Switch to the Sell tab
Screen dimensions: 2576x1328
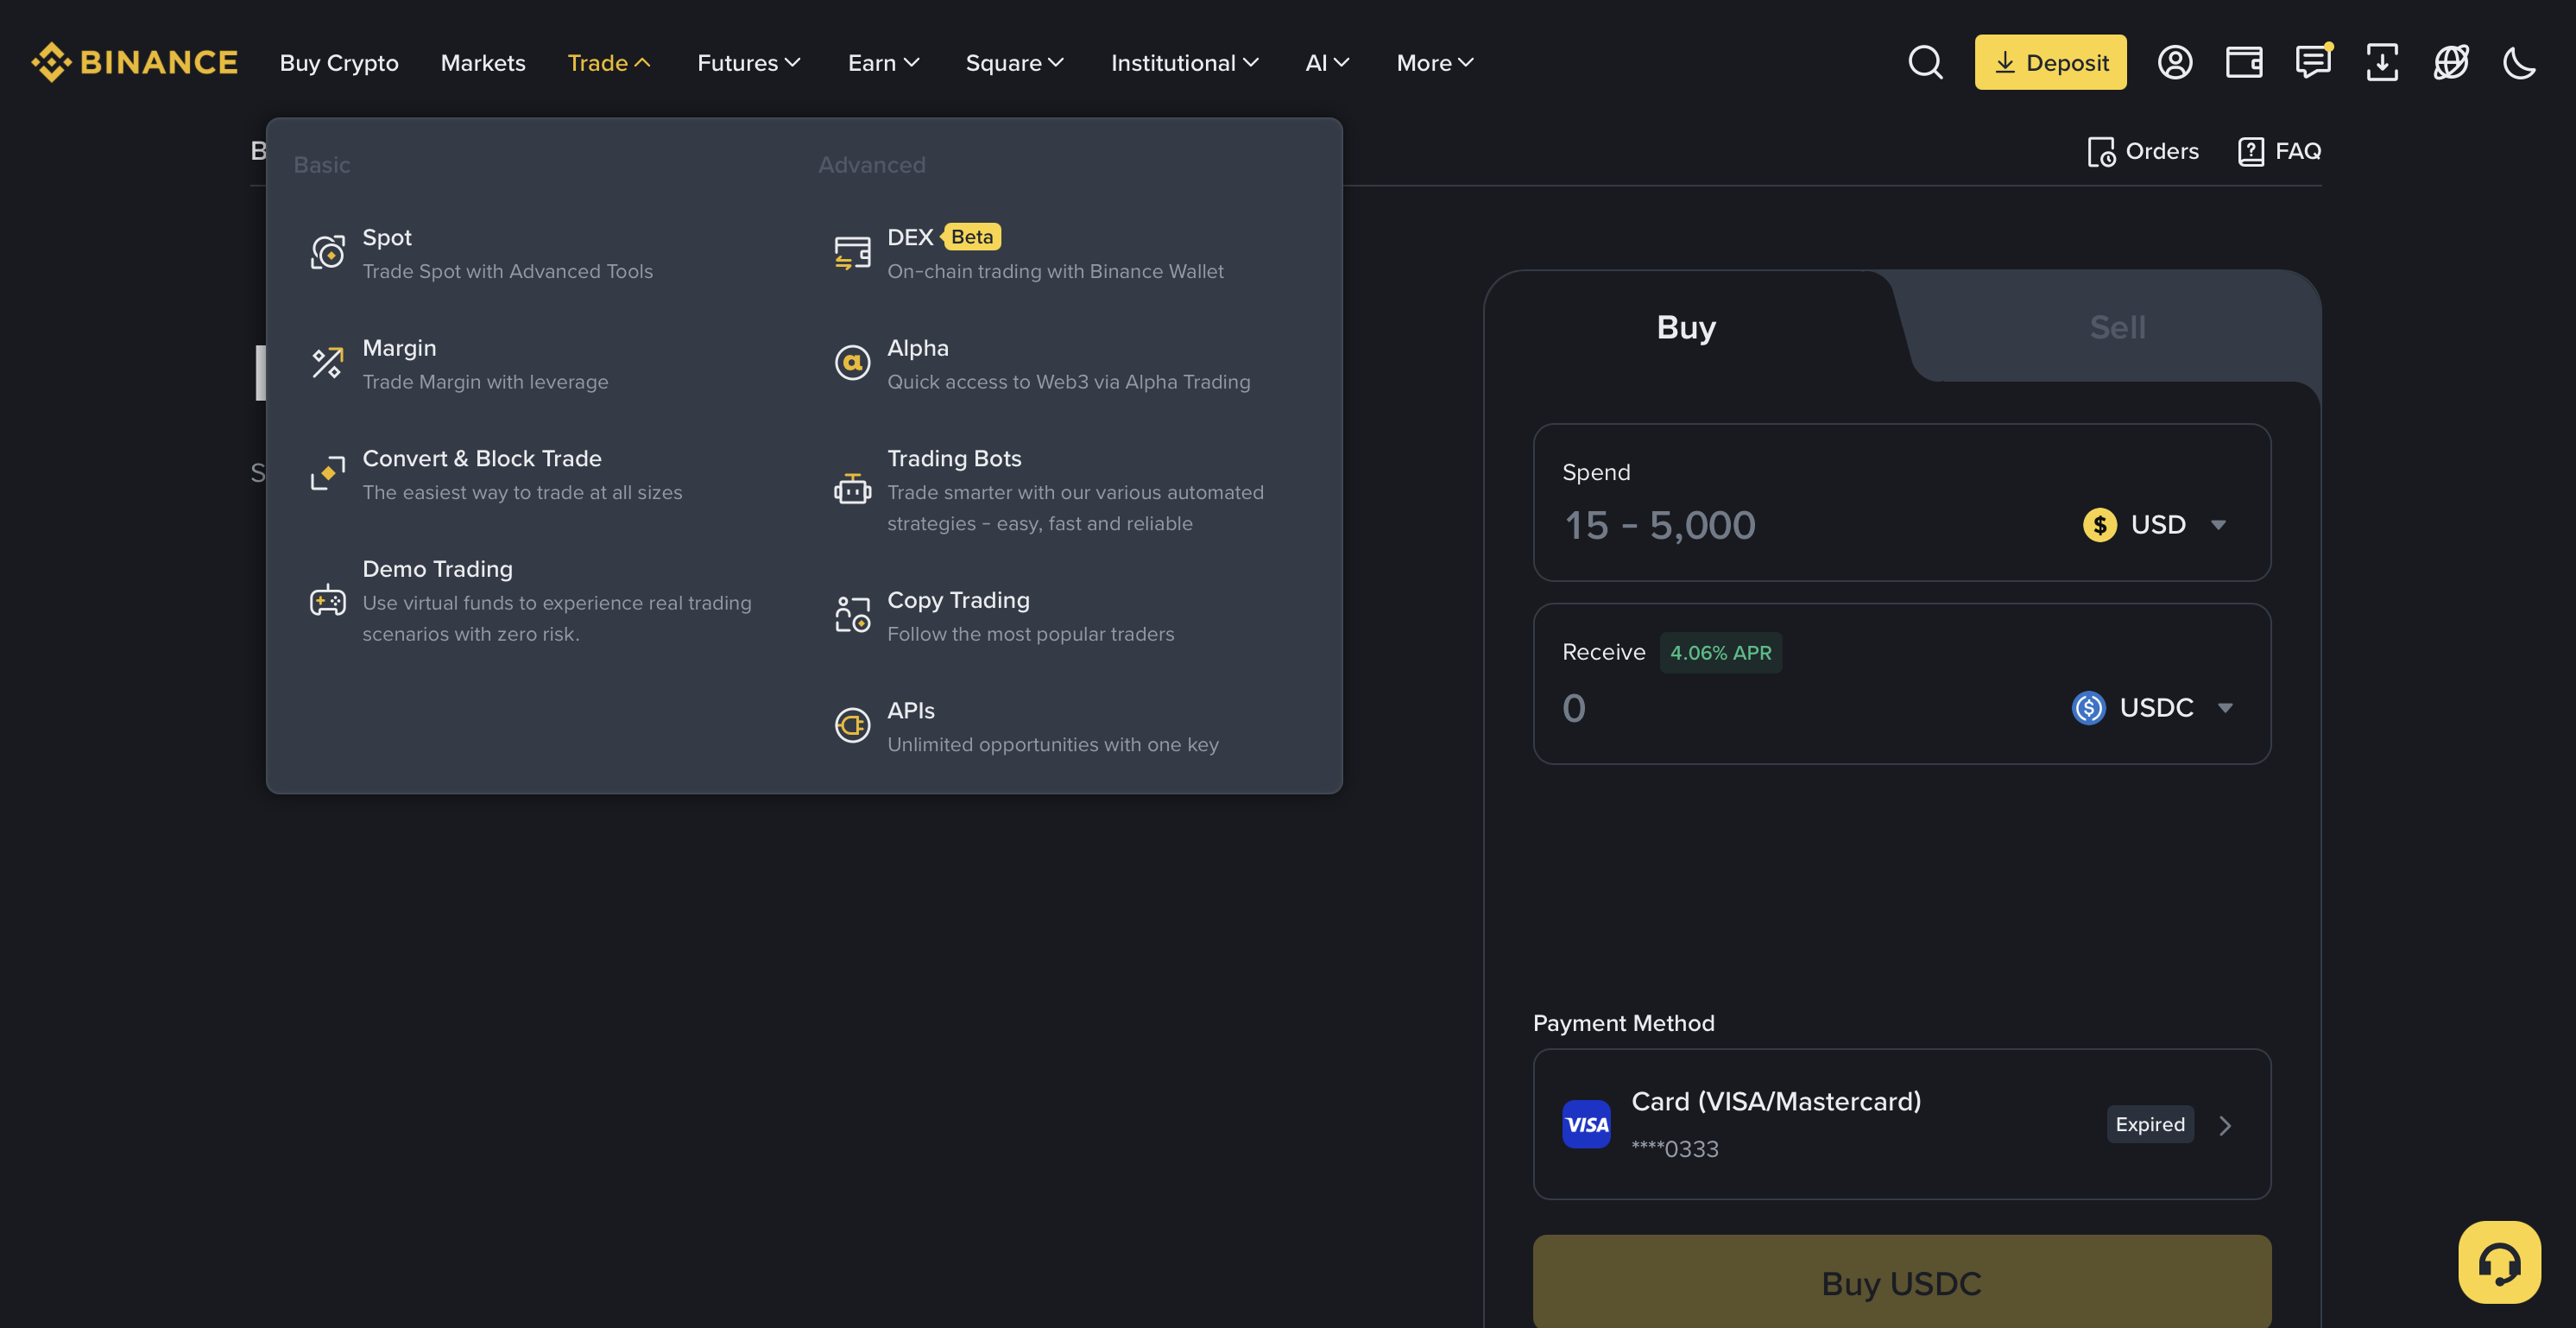click(x=2117, y=327)
